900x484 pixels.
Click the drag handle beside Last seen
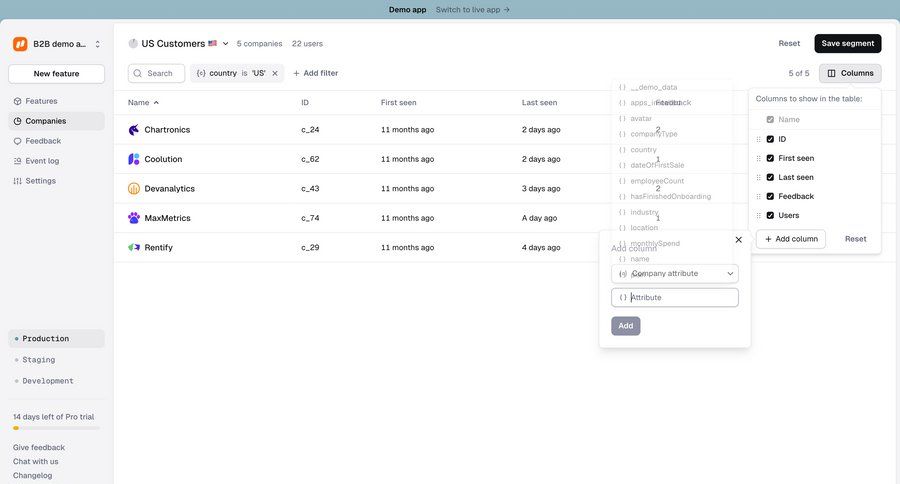(x=758, y=177)
